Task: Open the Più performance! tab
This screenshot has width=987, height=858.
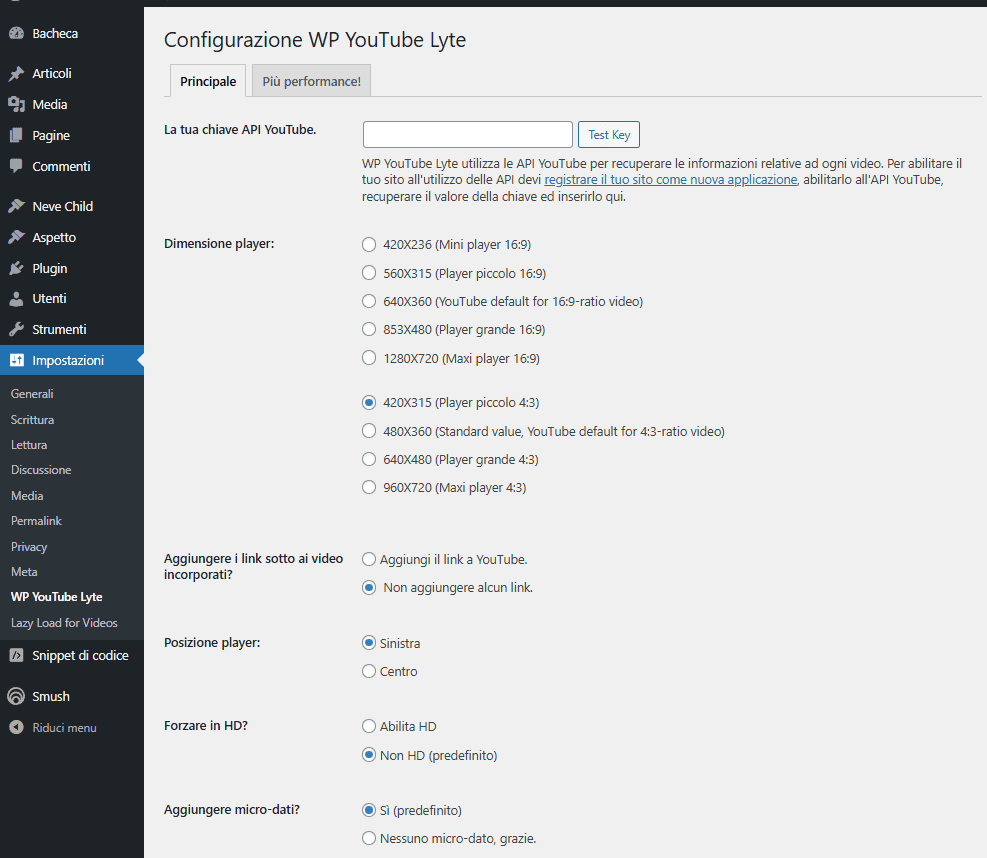Action: click(x=312, y=81)
